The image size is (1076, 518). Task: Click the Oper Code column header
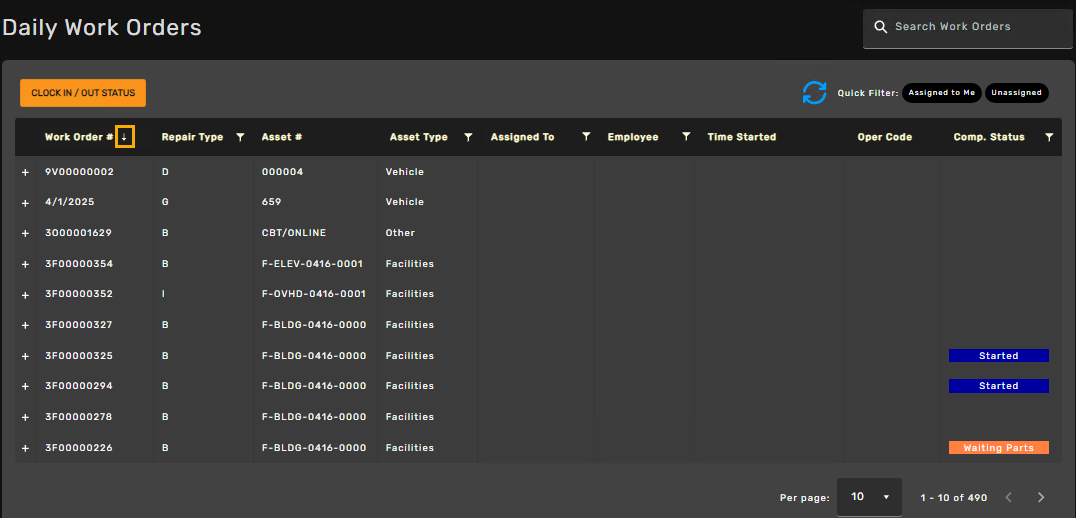pos(885,137)
